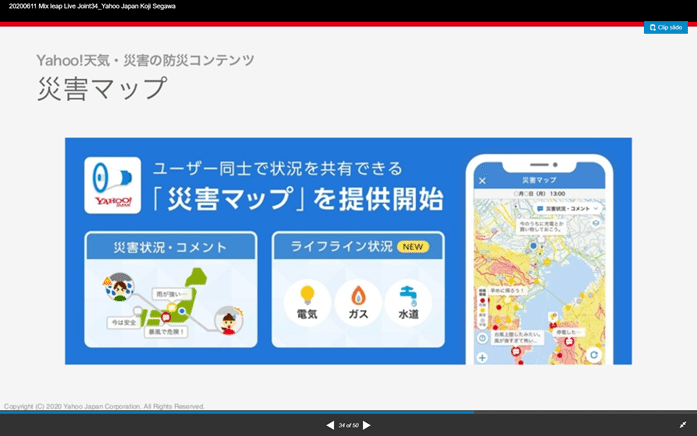This screenshot has width=697, height=436.
Task: Click the plus icon on the phone map
Action: coord(482,357)
